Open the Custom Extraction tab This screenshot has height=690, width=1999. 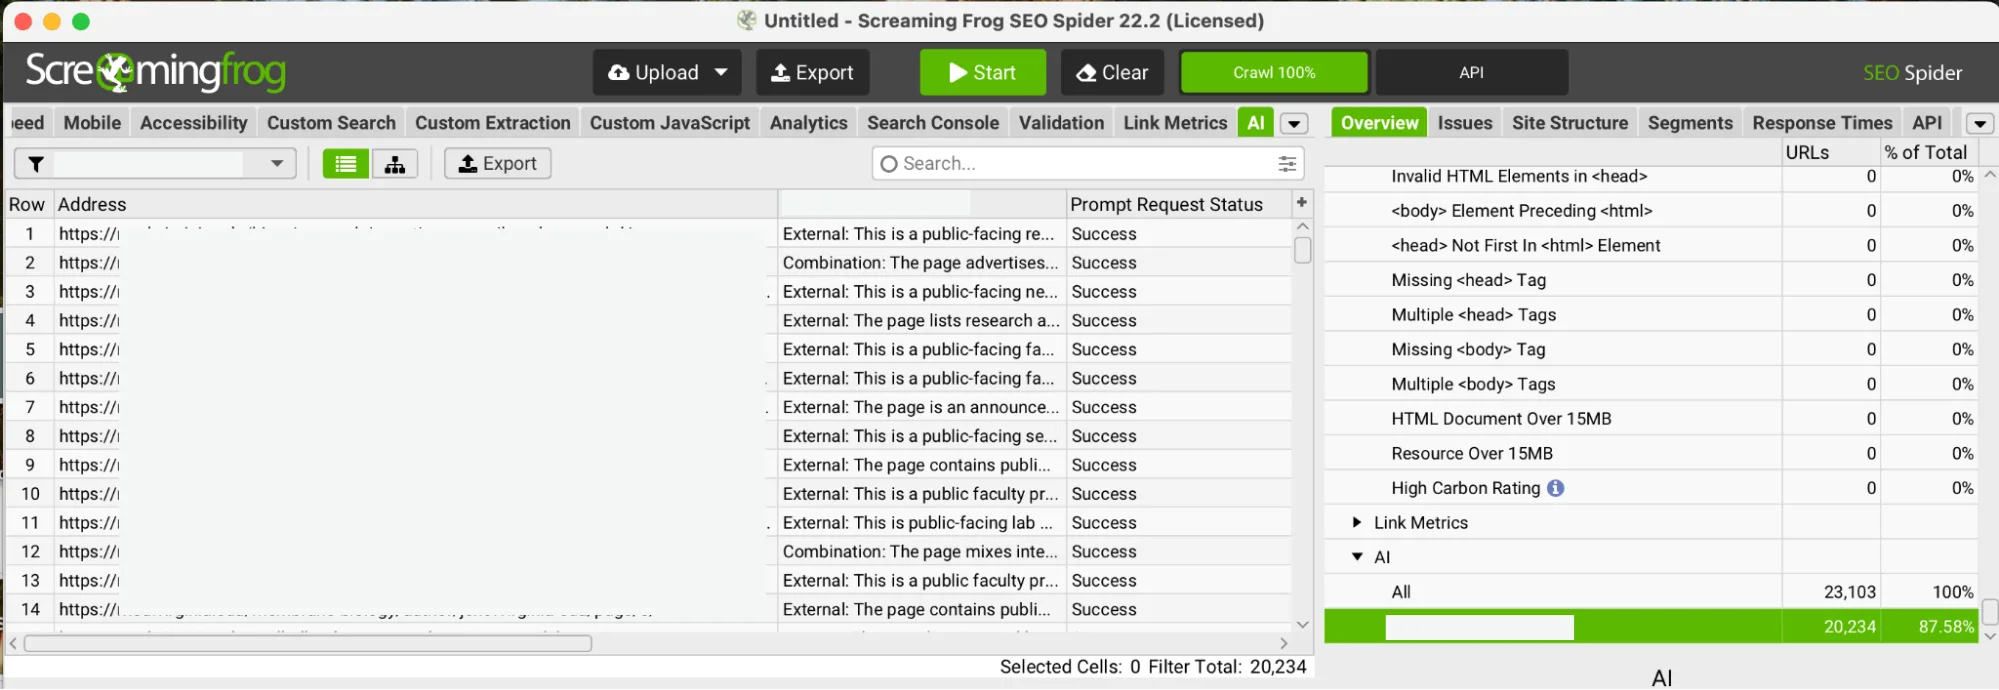pos(492,123)
